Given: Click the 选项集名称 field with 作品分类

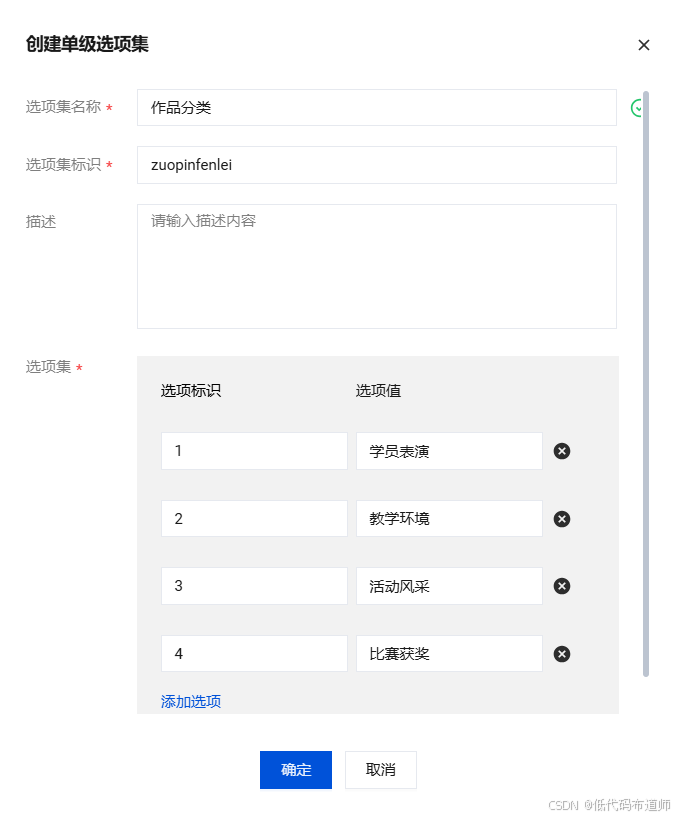Looking at the screenshot, I should [x=377, y=108].
